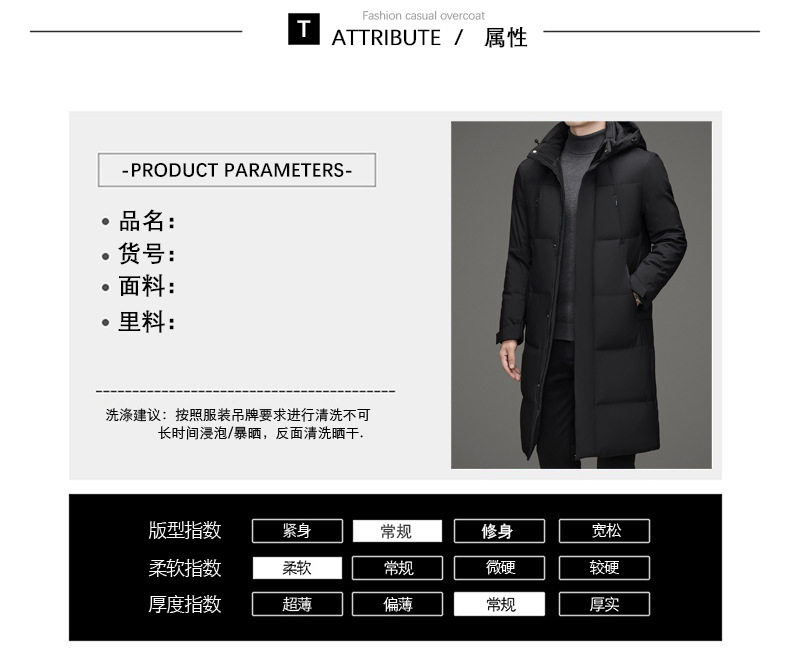The height and width of the screenshot is (670, 790).
Task: Select 超薄 thickness option
Action: (x=297, y=604)
